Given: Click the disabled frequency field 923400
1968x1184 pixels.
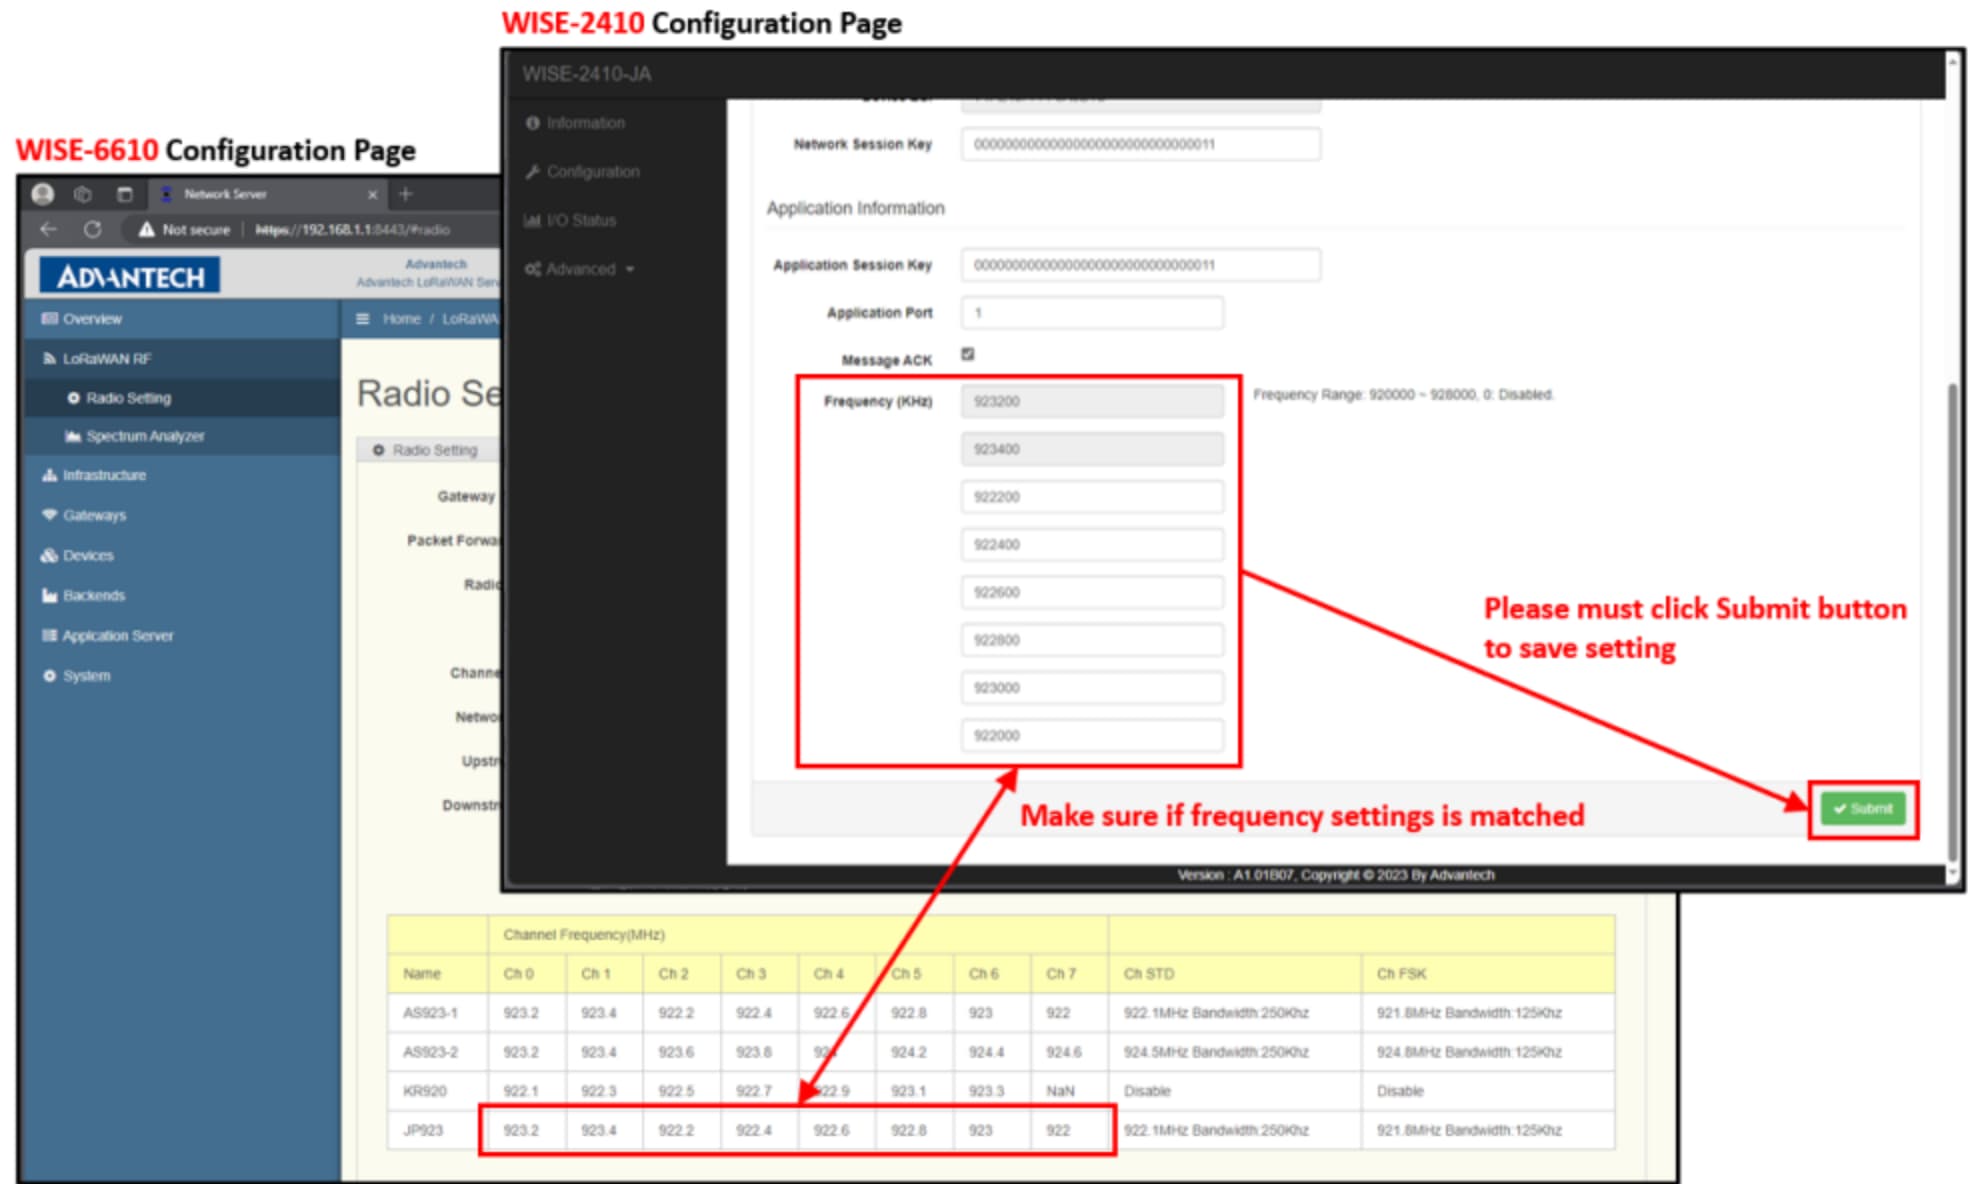Looking at the screenshot, I should pyautogui.click(x=1092, y=449).
